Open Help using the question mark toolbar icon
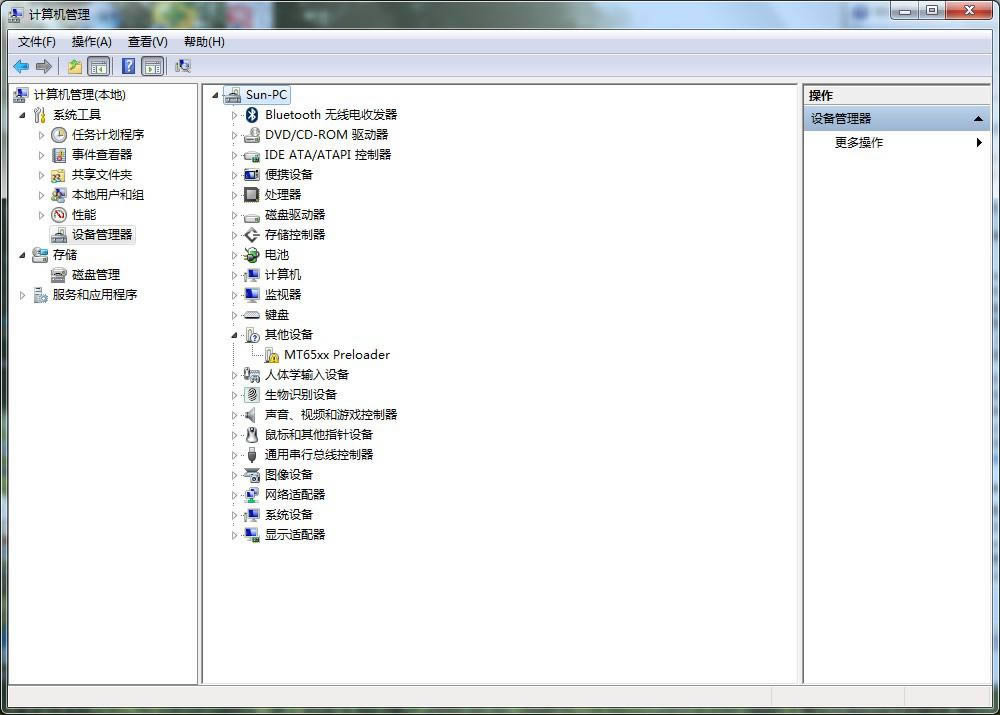 pyautogui.click(x=127, y=66)
